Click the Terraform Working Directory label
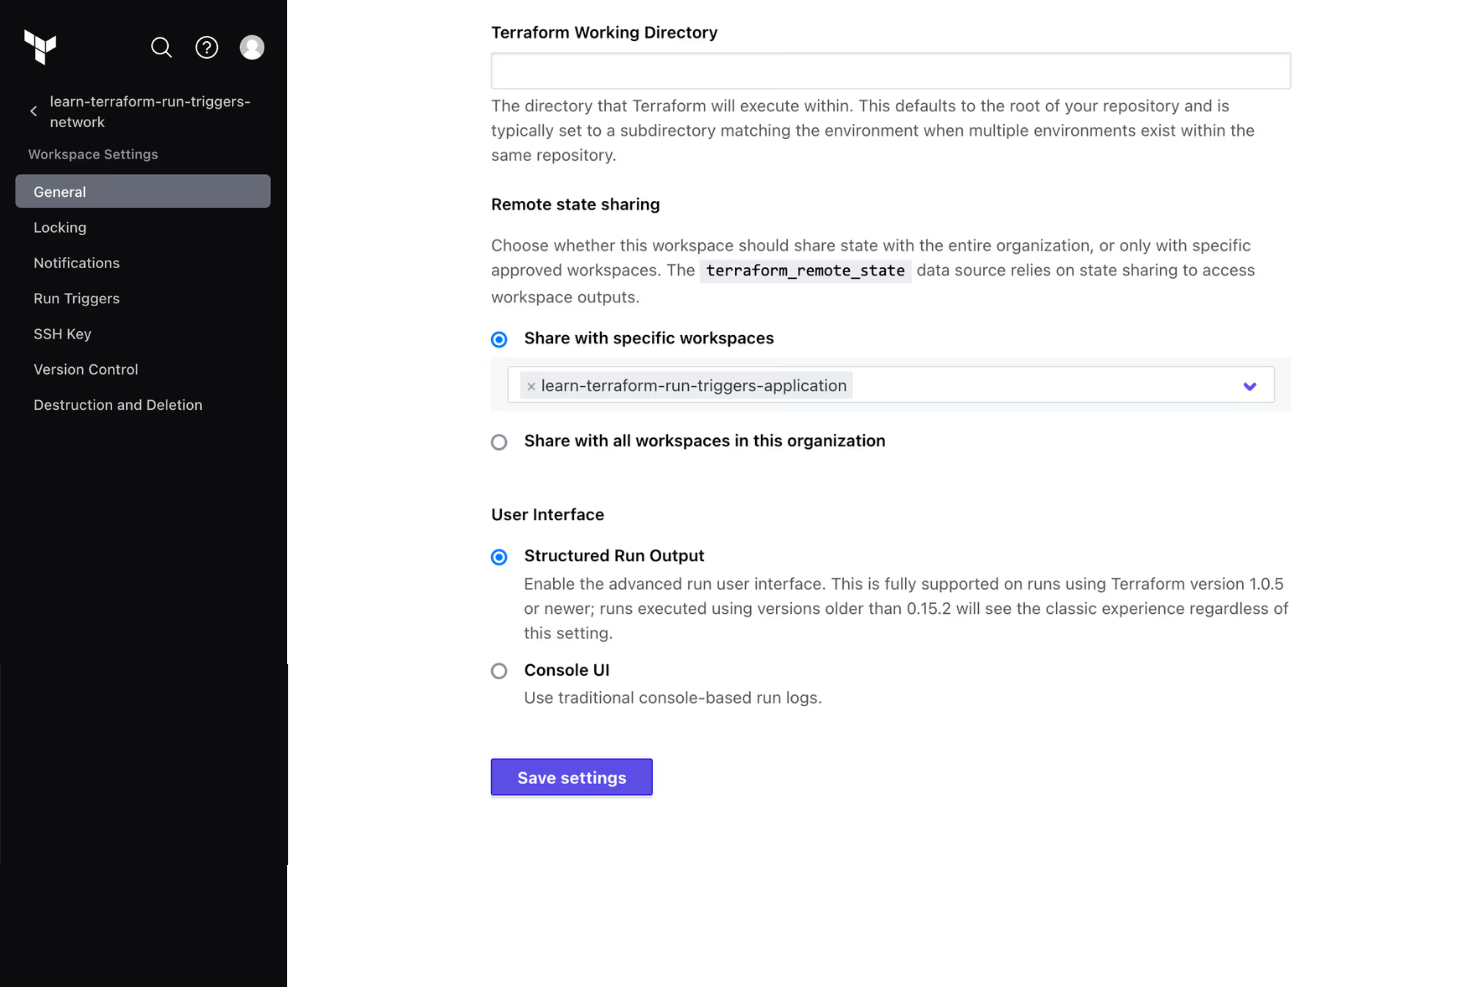This screenshot has width=1480, height=987. click(x=604, y=32)
